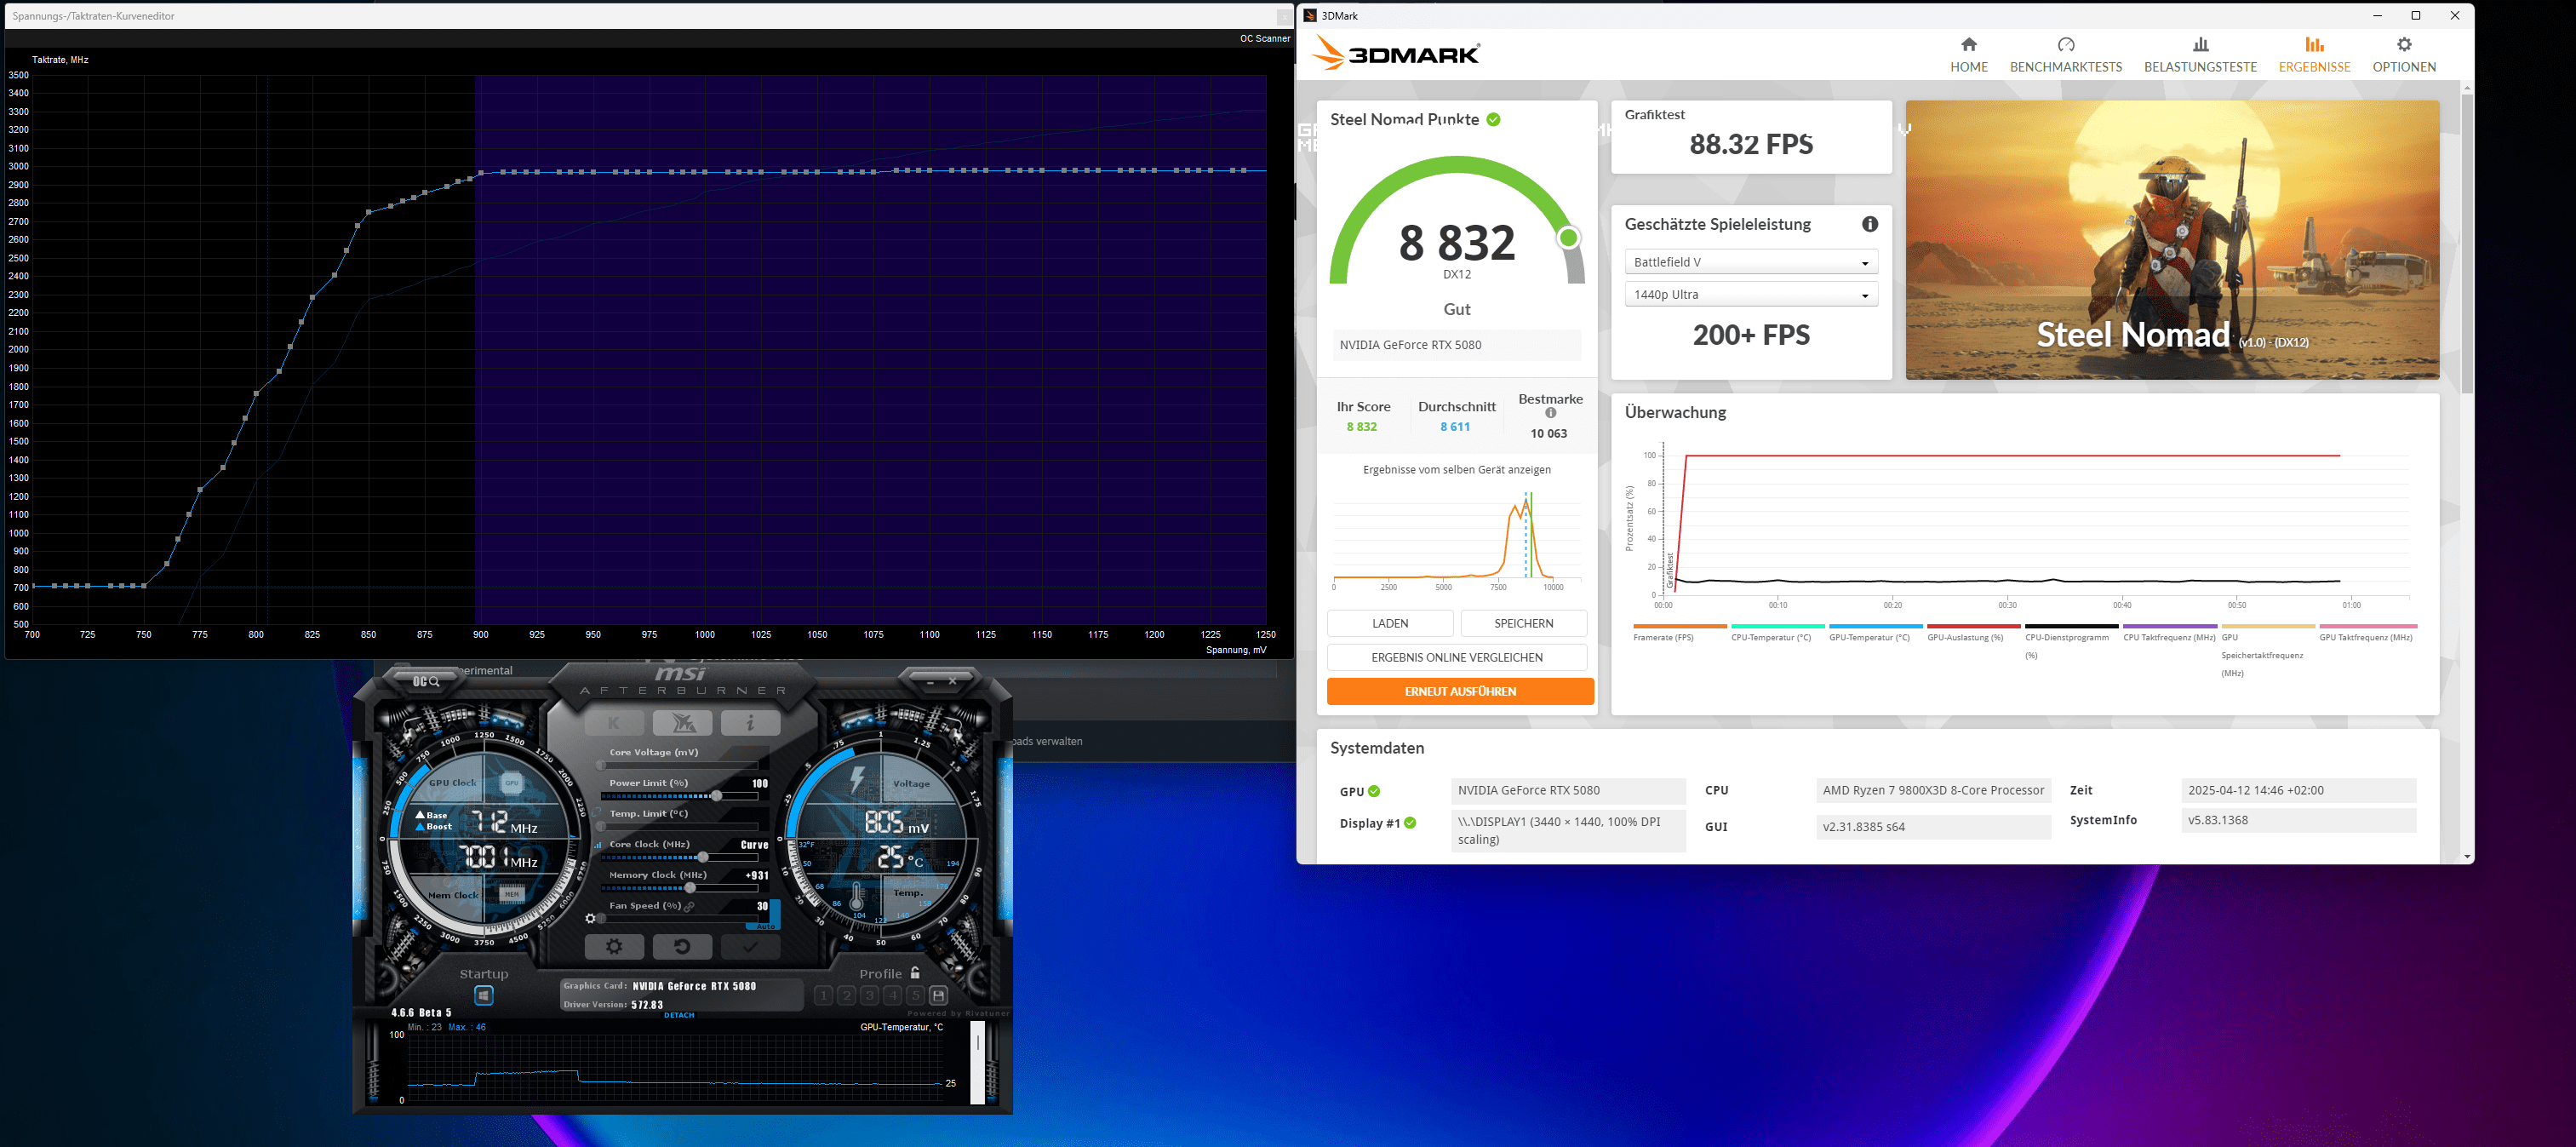
Task: Click green verified check beside Steel Nomad Punkte
Action: point(1493,119)
